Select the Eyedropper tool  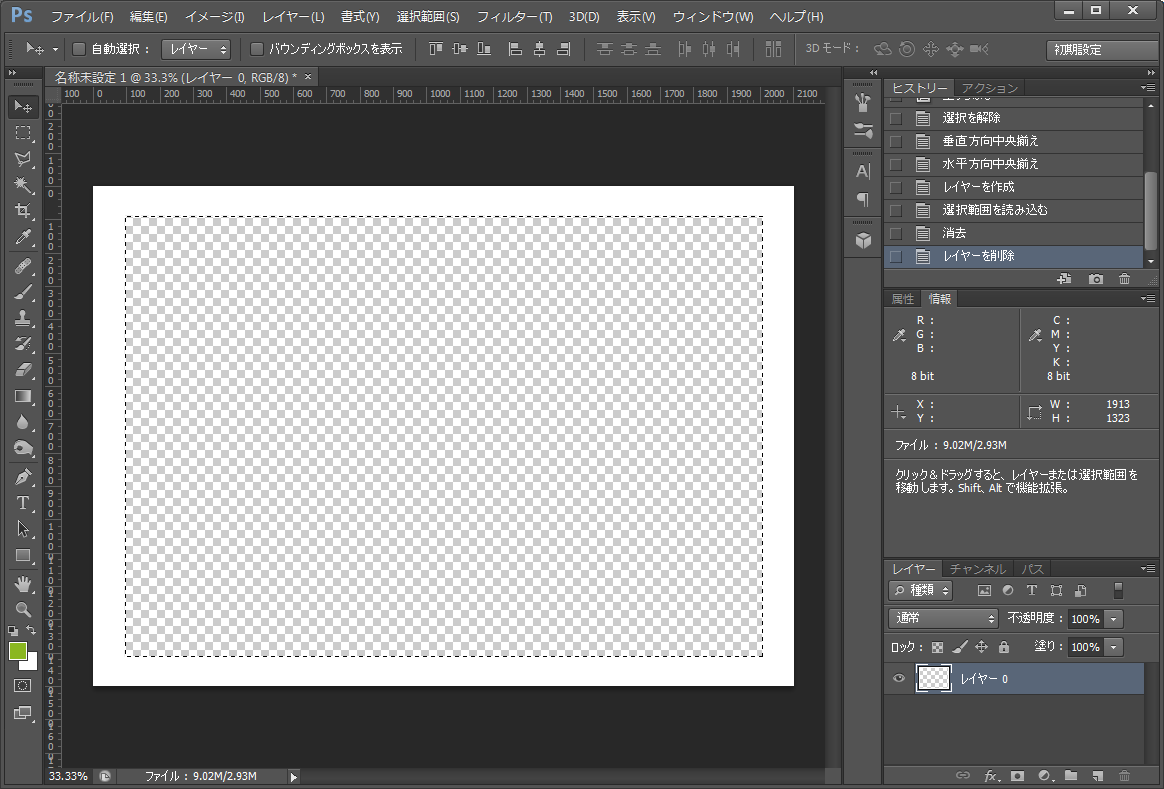point(23,238)
